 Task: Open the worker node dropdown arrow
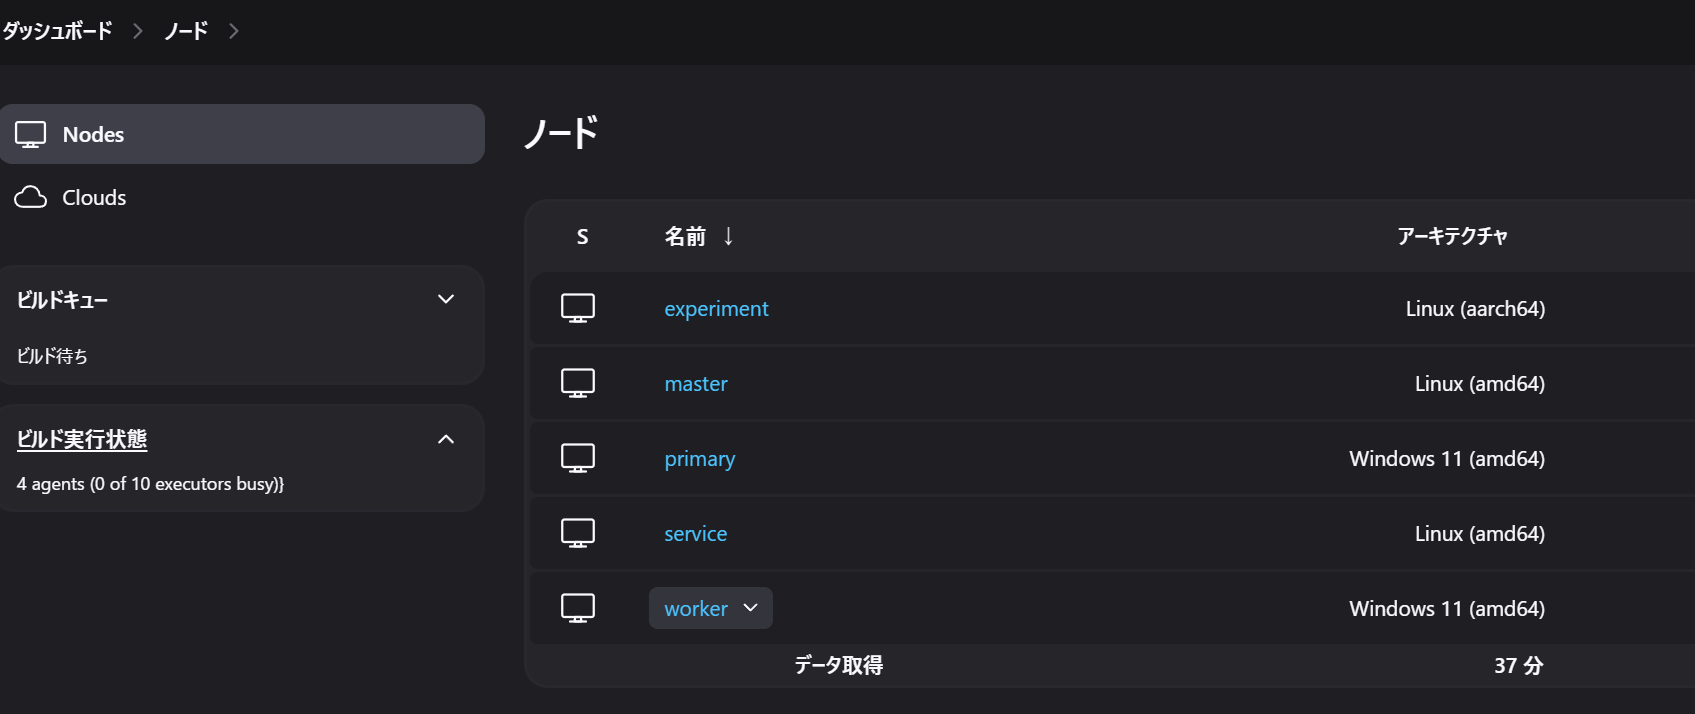click(x=751, y=608)
